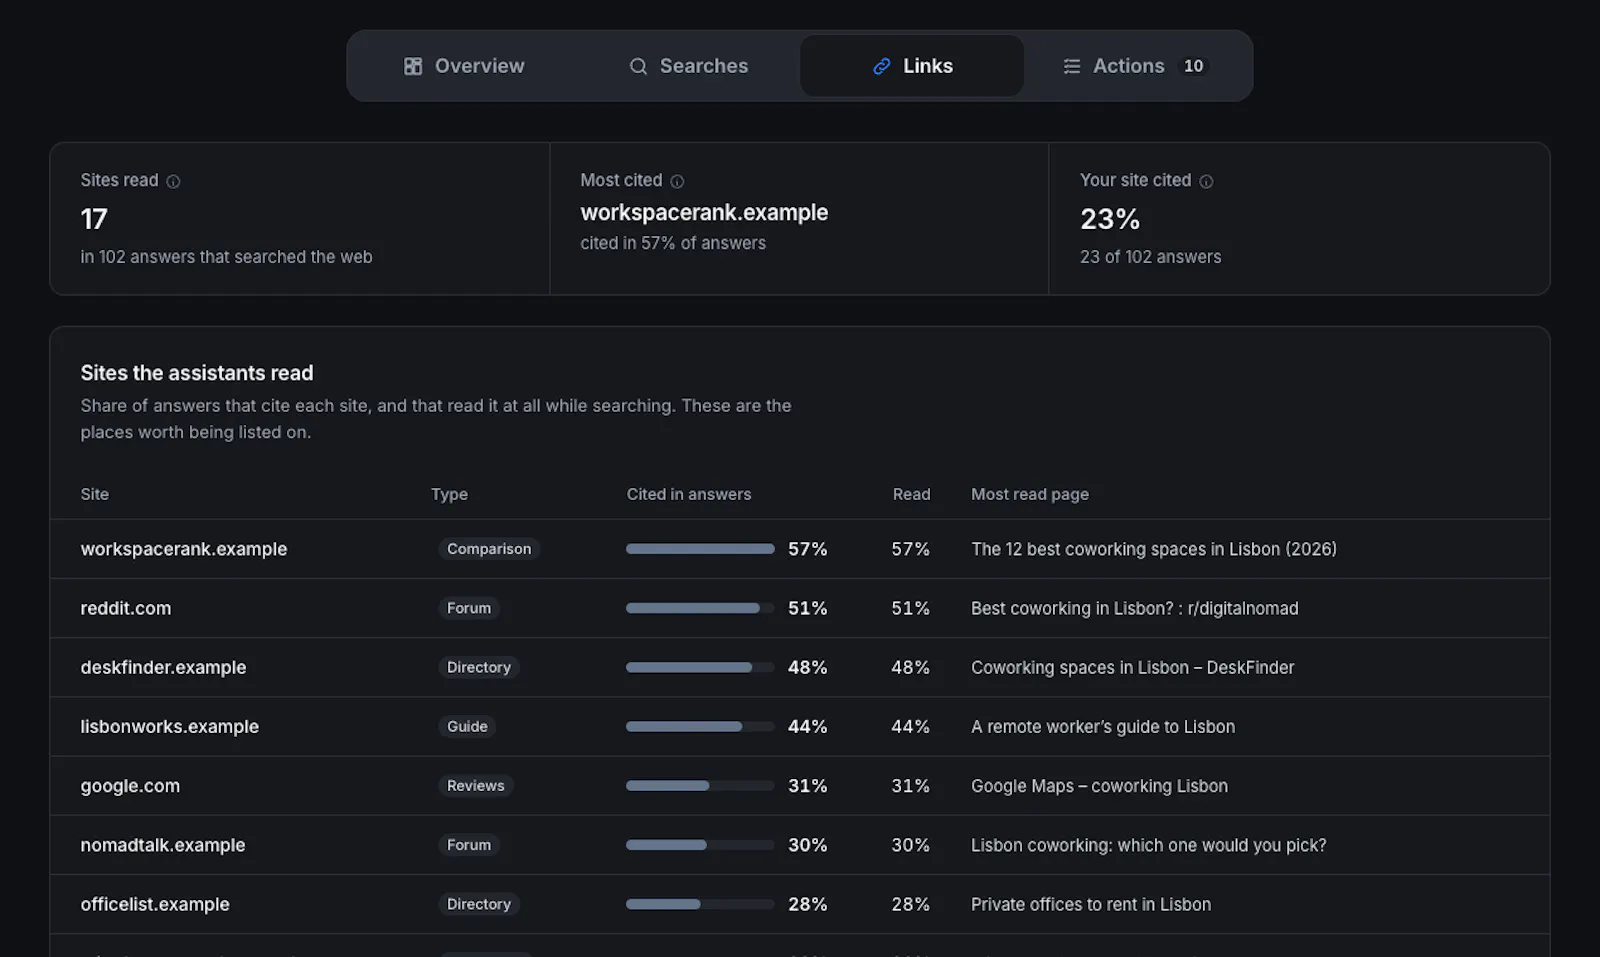Click the 31% citation bar for google.com

point(700,786)
